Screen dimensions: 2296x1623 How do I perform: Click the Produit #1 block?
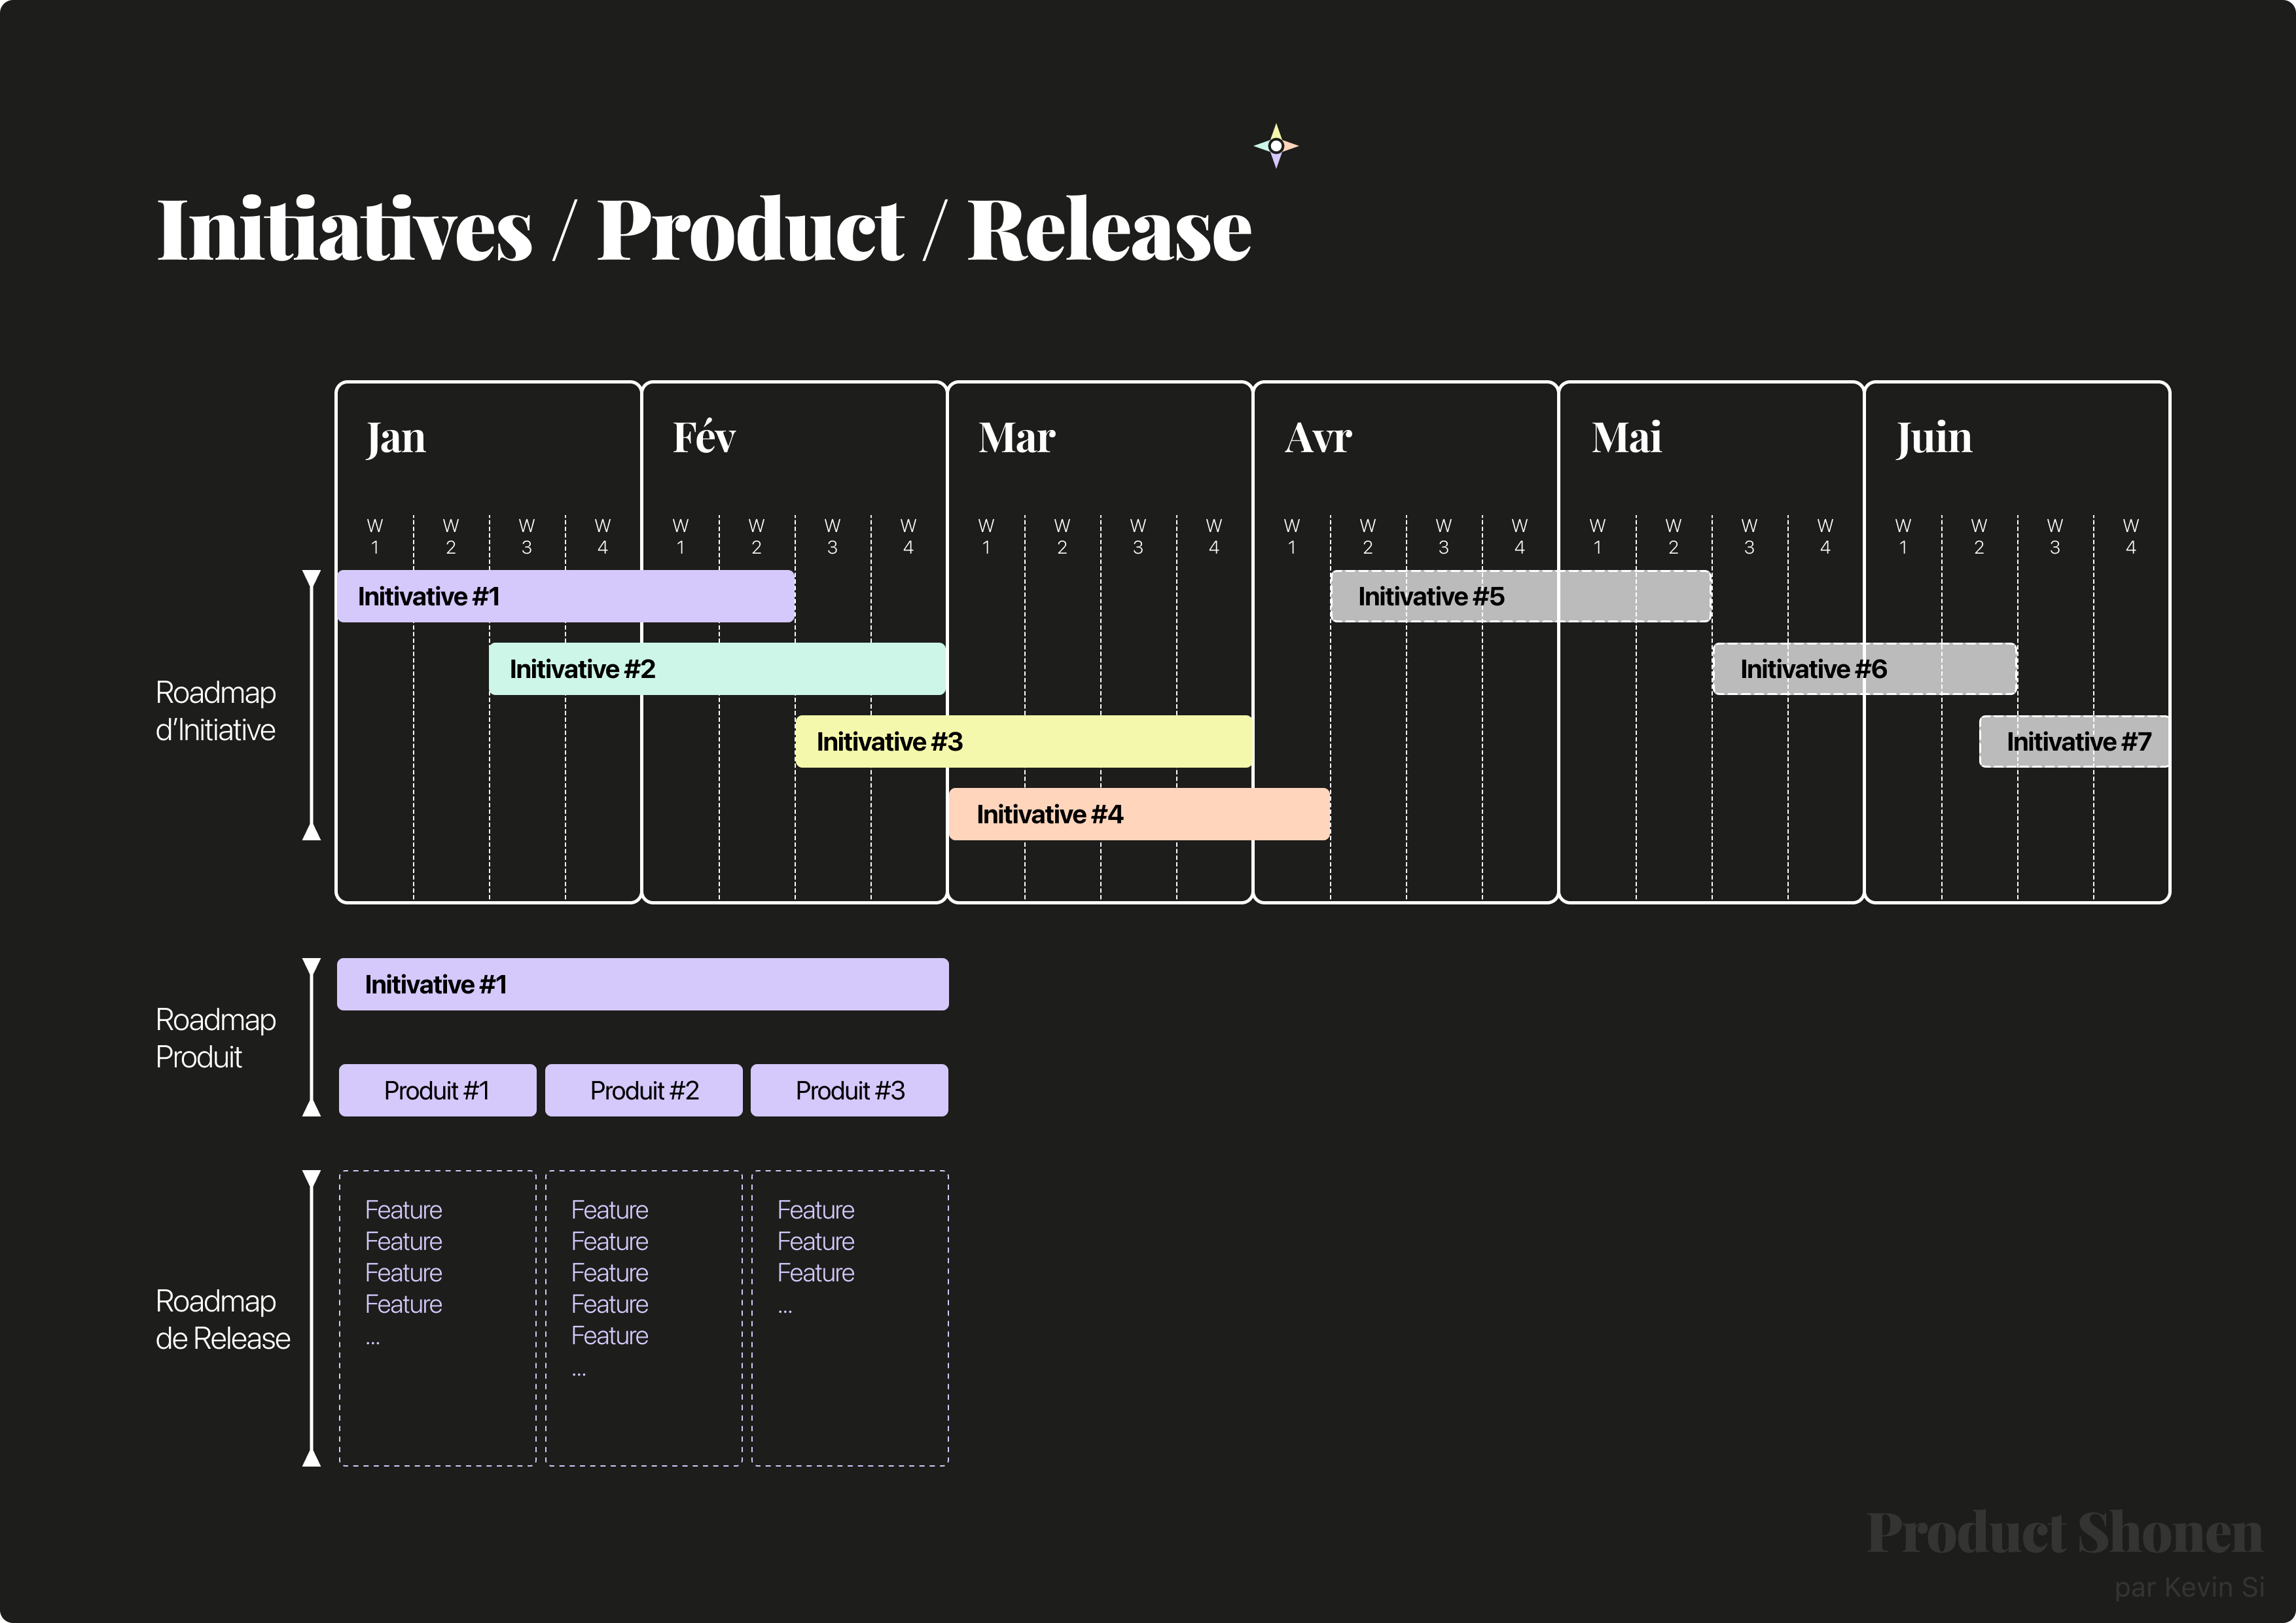click(437, 1090)
